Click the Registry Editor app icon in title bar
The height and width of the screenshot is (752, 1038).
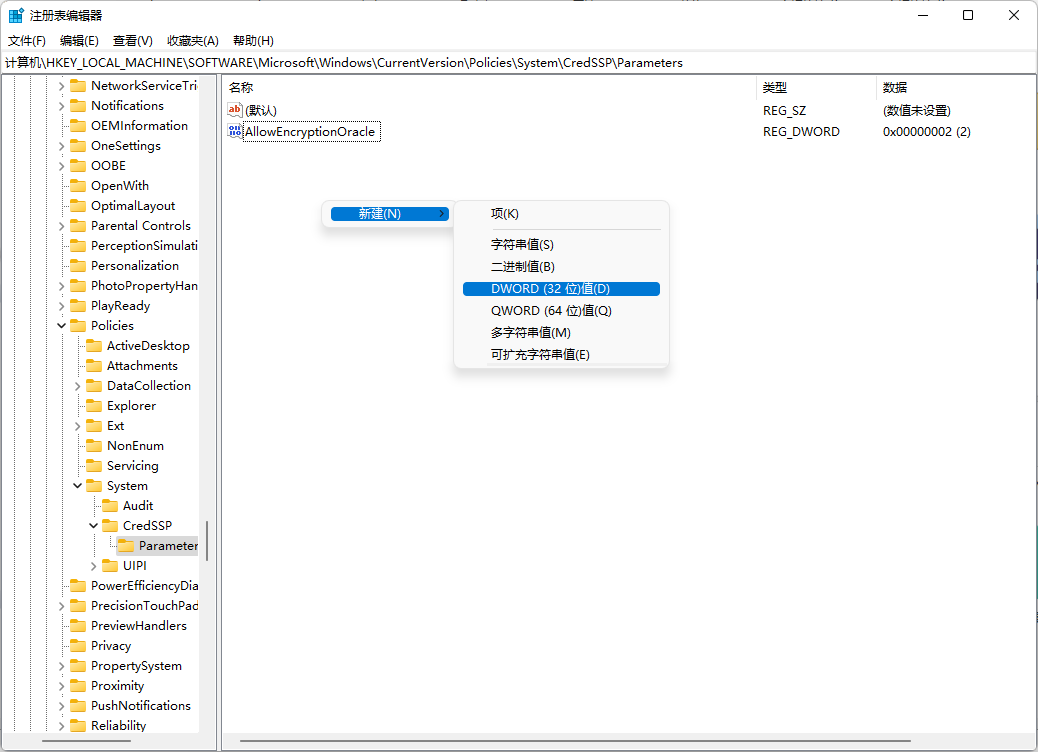tap(16, 15)
